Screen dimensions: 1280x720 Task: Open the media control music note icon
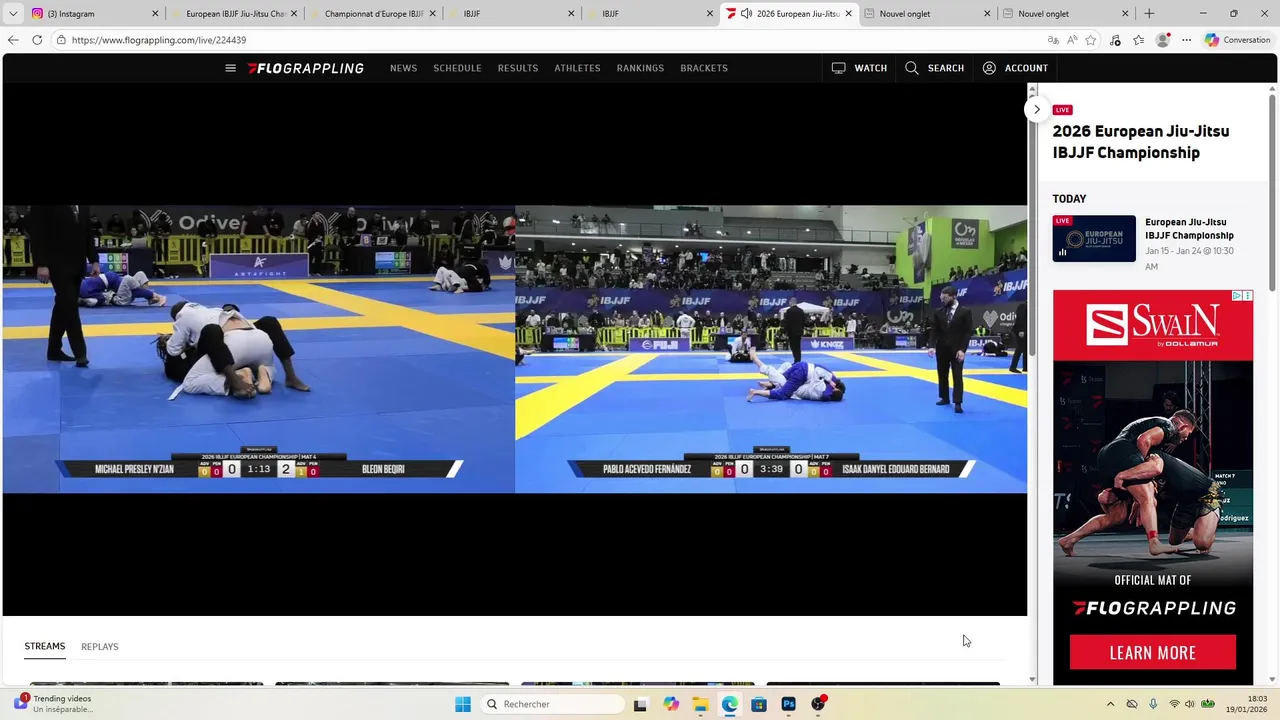[x=1115, y=40]
